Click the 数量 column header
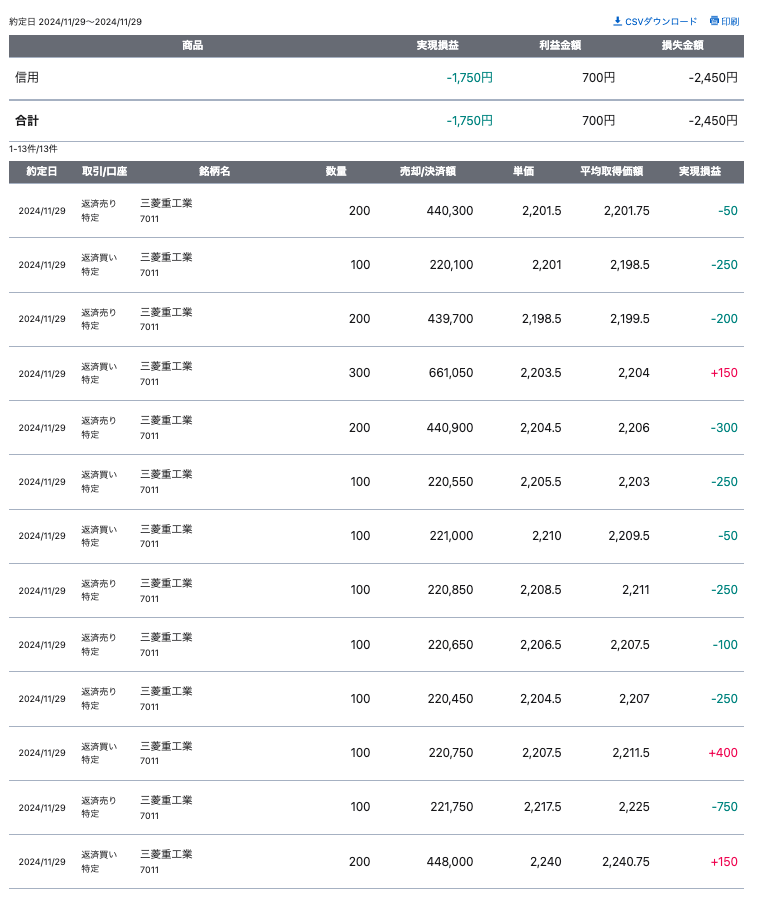Viewport: 782px width, 901px height. click(336, 172)
